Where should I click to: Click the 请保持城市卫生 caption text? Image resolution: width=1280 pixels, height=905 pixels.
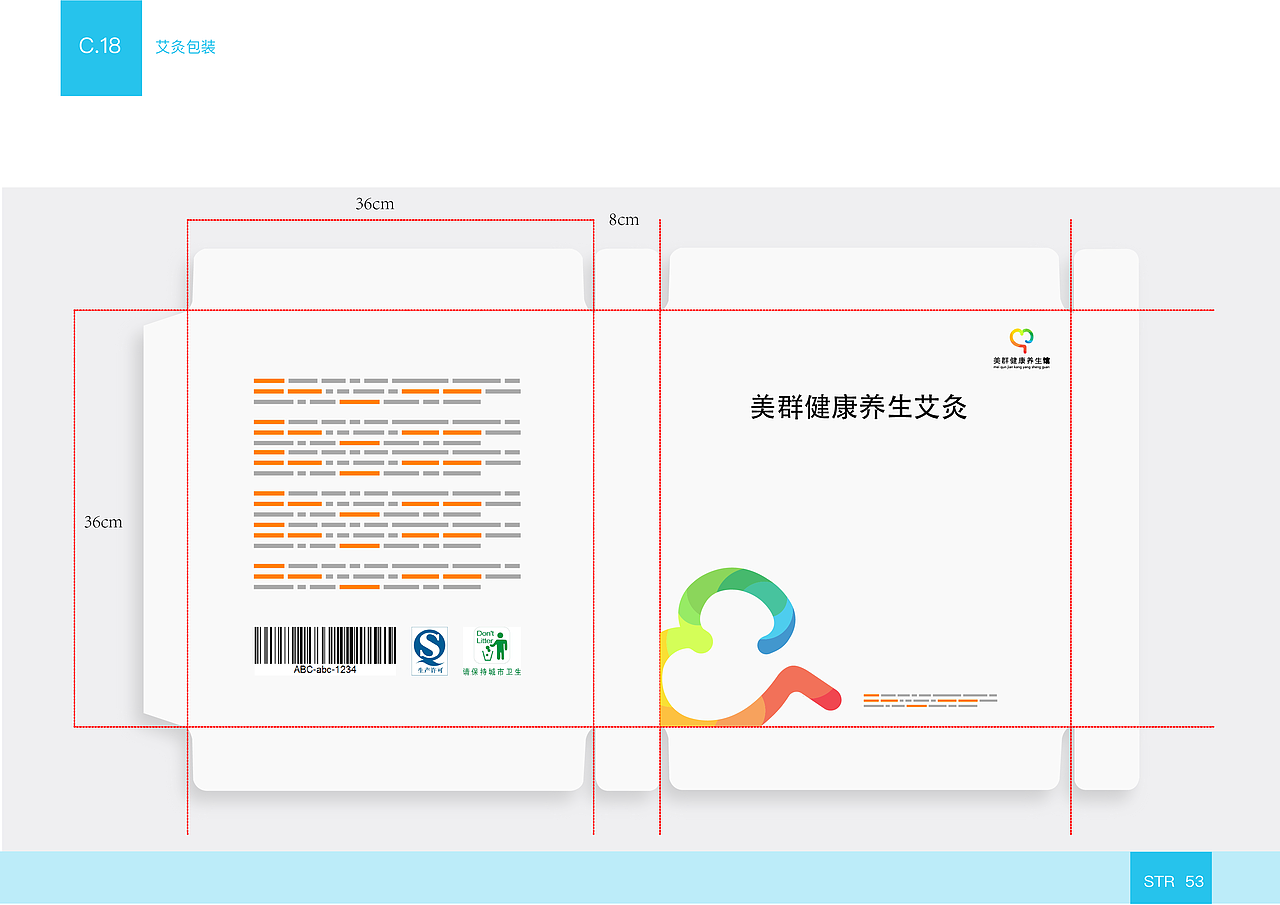[492, 672]
